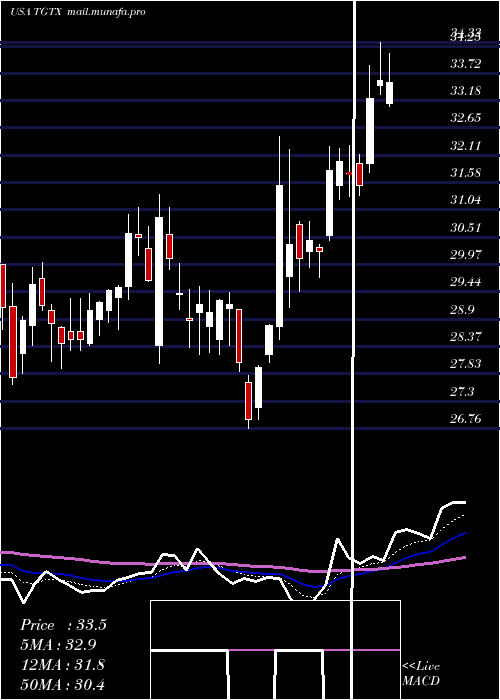500x700 pixels.
Task: Select the 32.65 price axis label
Action: [466, 118]
